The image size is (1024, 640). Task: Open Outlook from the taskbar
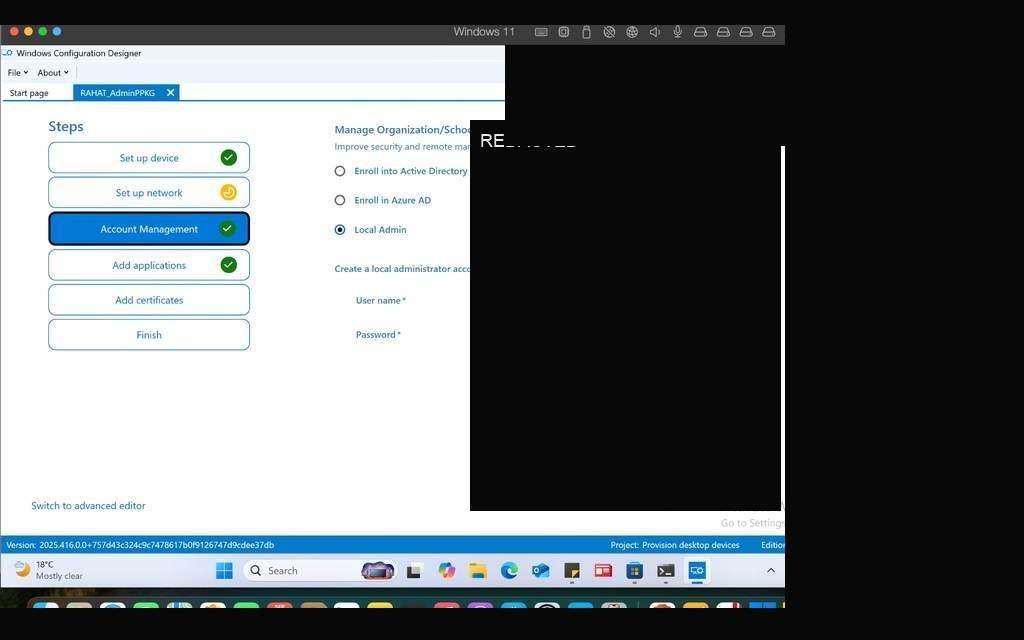point(541,571)
